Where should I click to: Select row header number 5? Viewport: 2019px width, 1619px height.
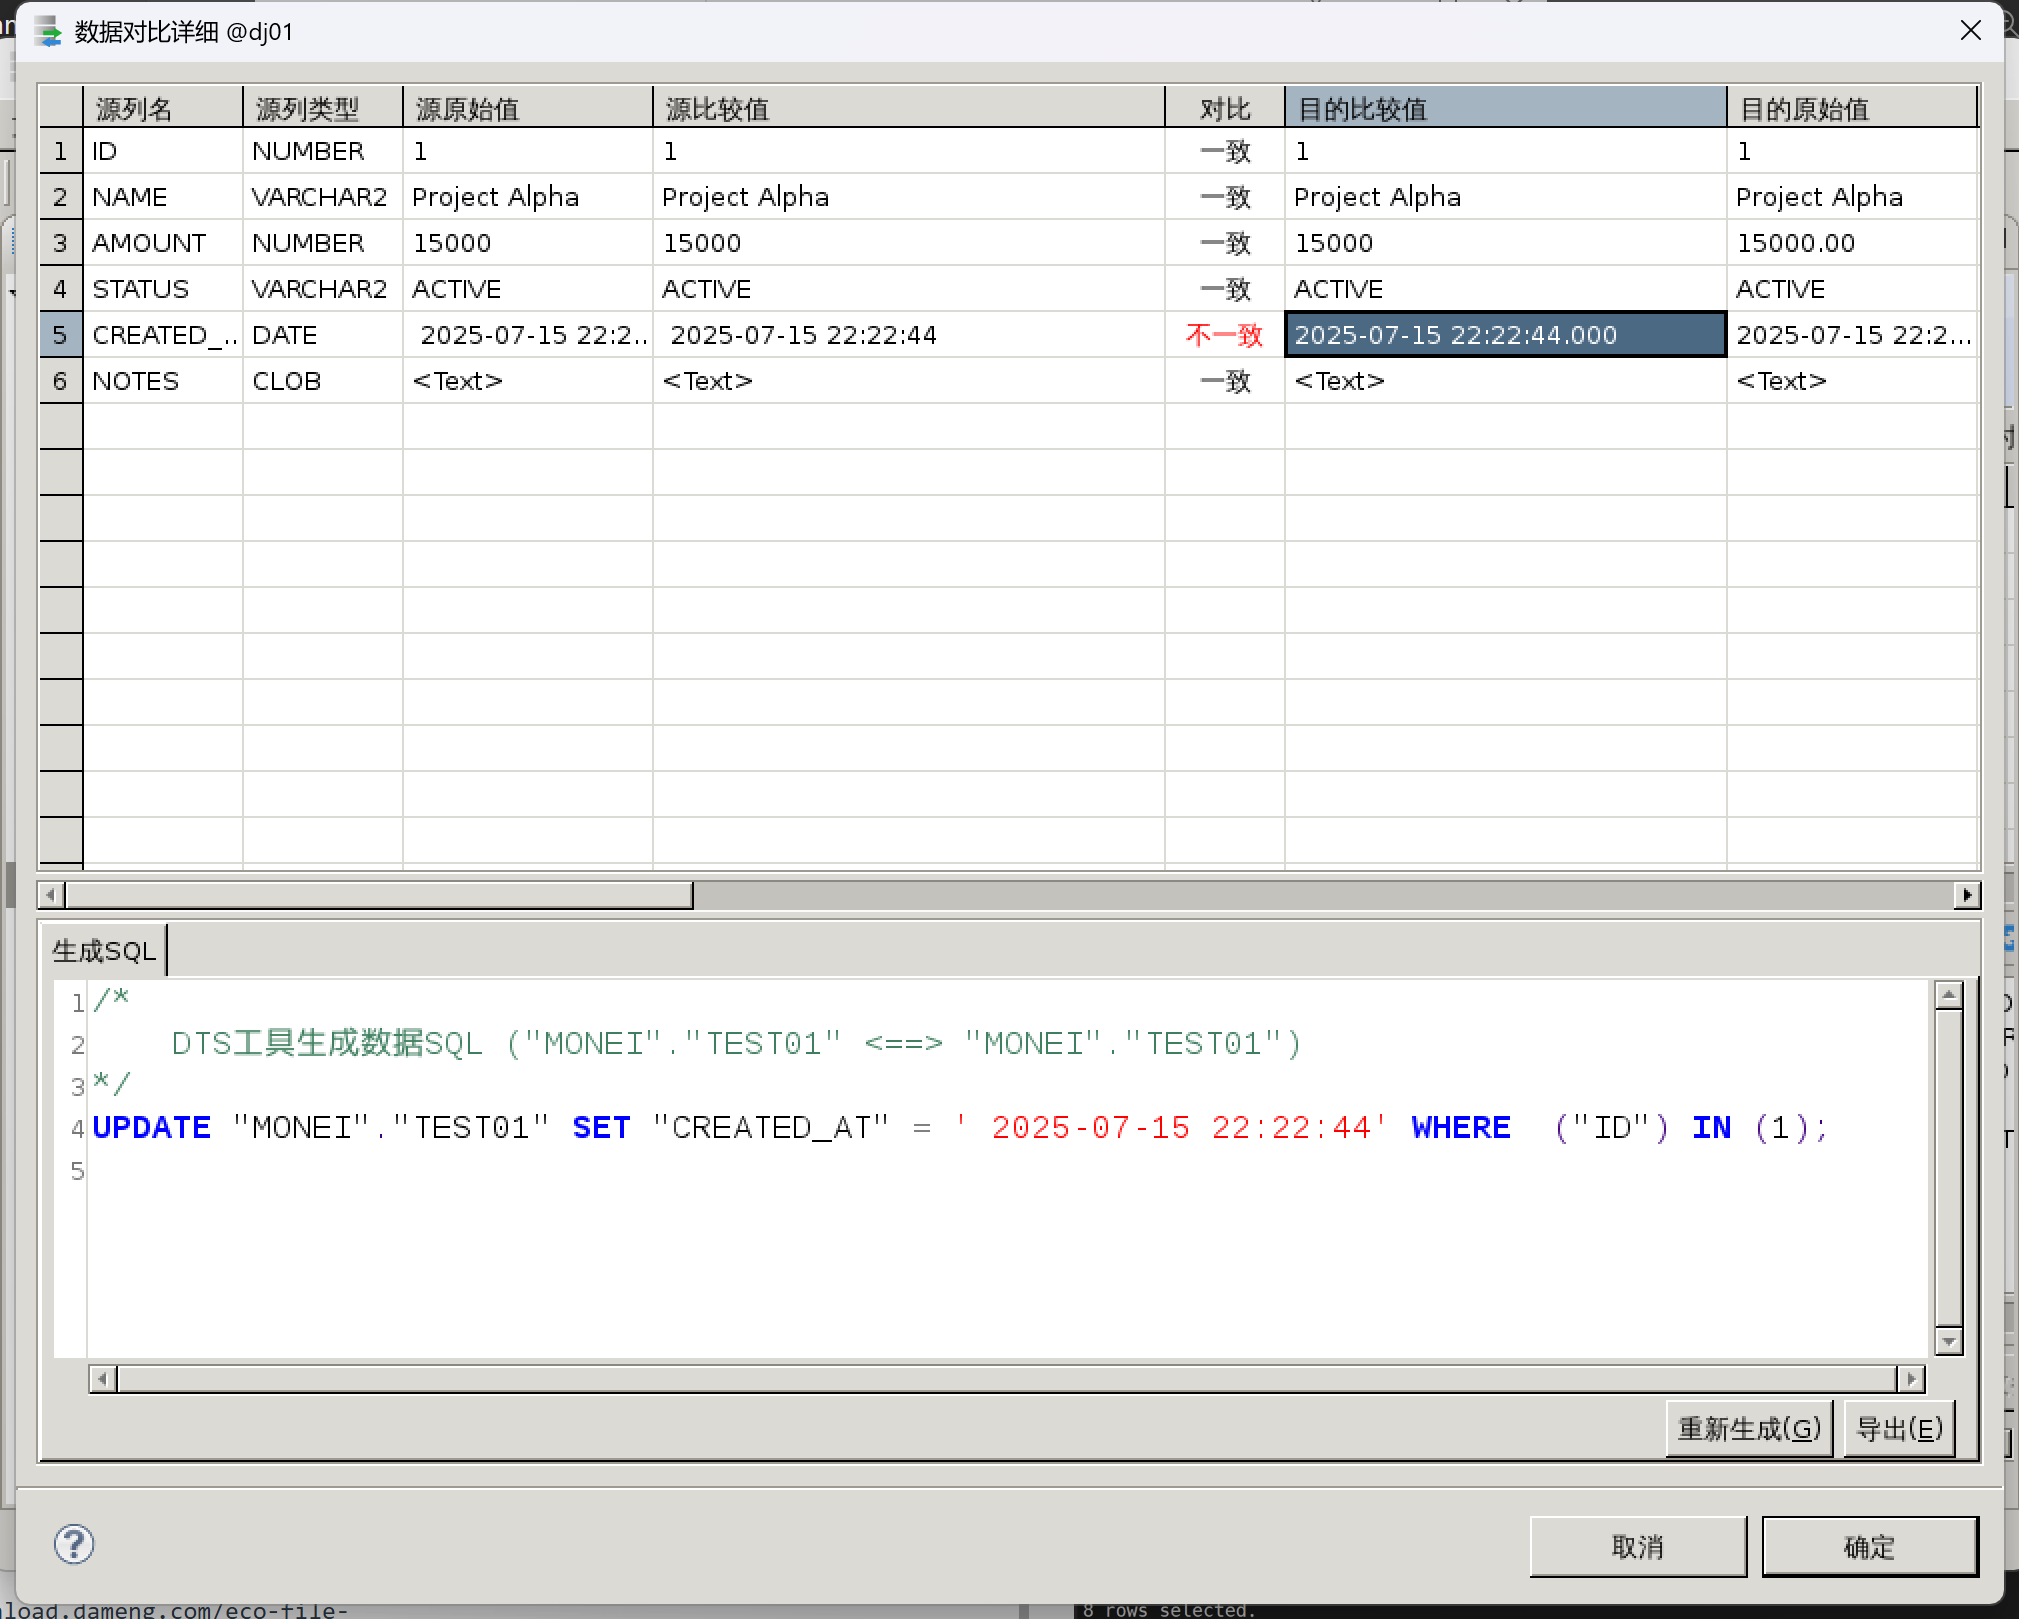coord(60,335)
